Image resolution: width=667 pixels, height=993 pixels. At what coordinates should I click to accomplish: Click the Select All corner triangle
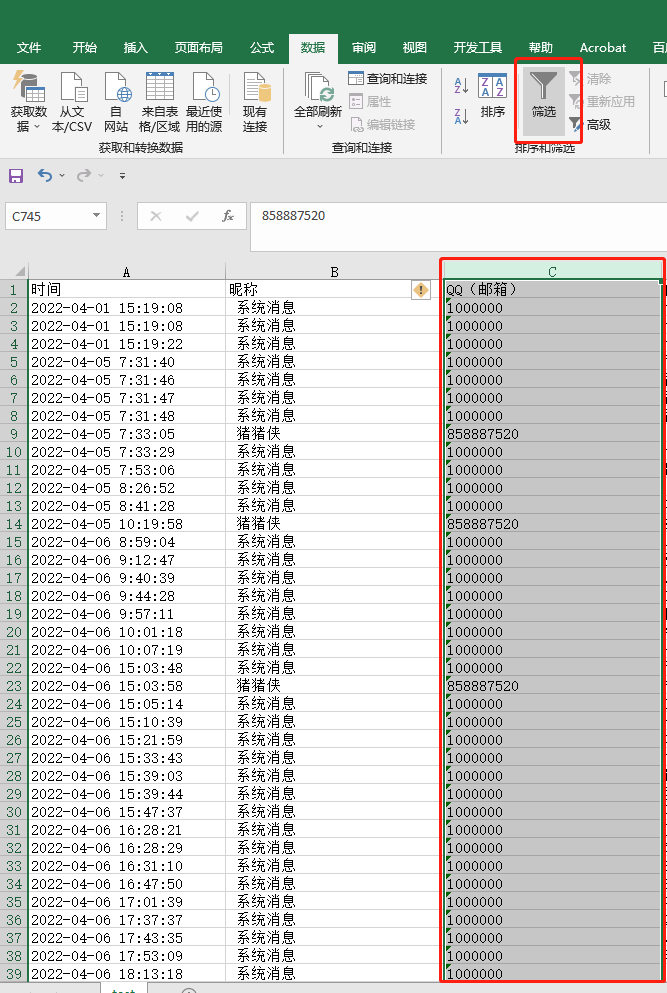pyautogui.click(x=20, y=272)
